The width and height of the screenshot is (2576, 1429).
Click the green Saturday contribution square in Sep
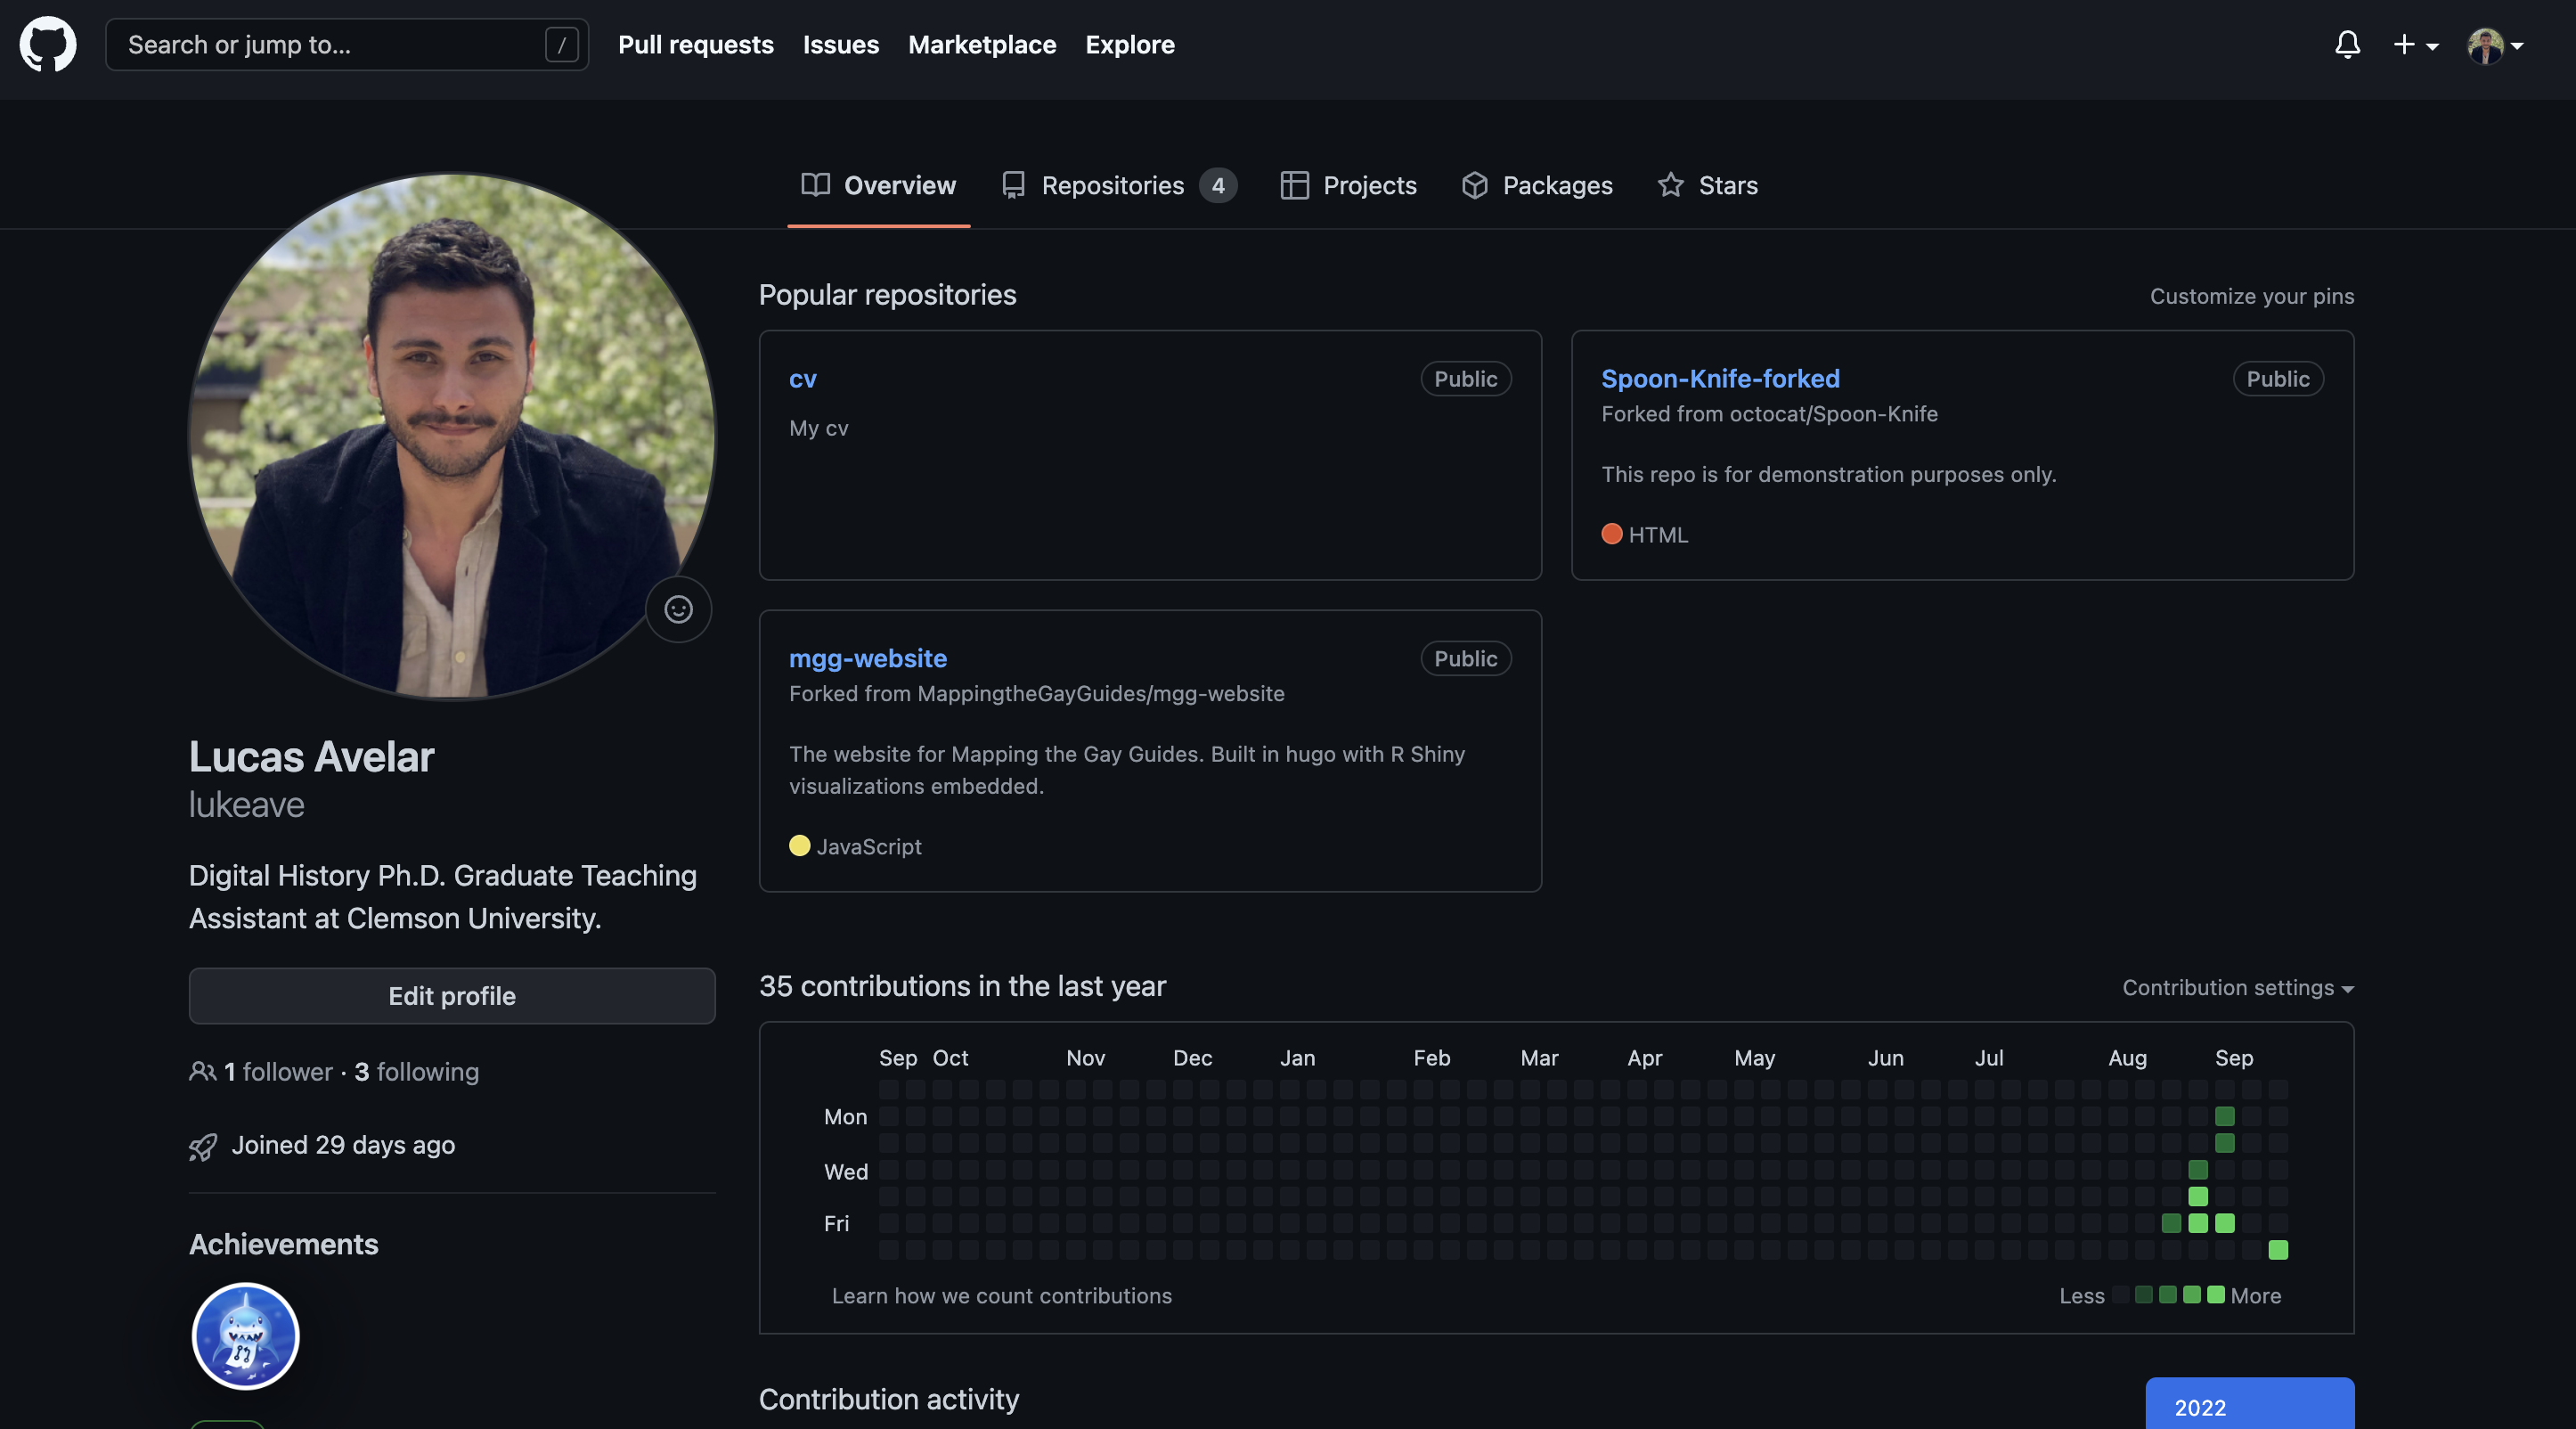(2277, 1250)
